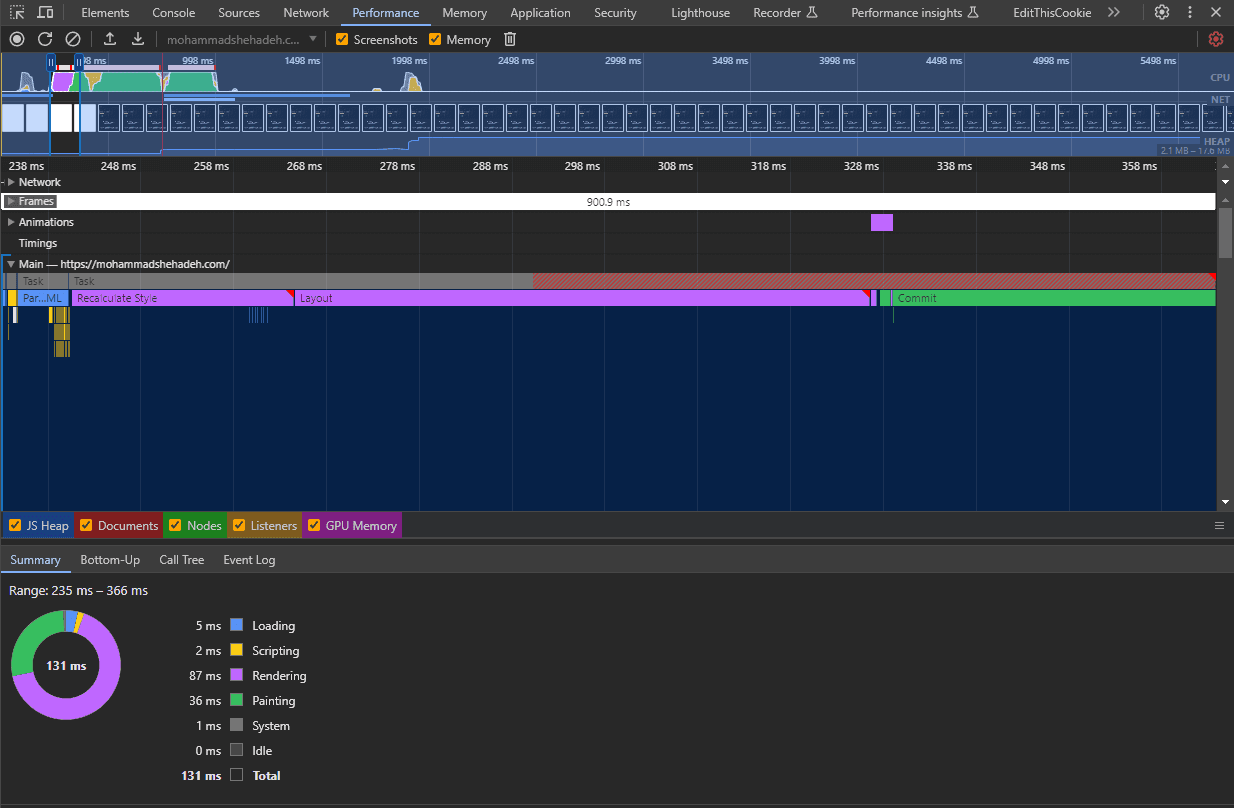
Task: Clear the recording with the clear icon
Action: 72,39
